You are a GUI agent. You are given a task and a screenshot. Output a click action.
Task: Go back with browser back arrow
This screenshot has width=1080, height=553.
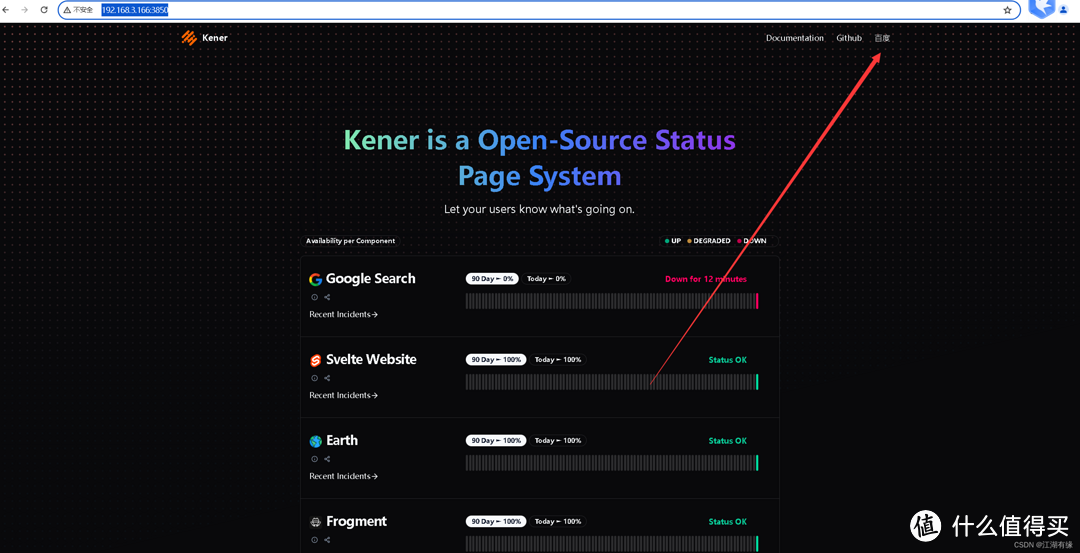tap(7, 10)
